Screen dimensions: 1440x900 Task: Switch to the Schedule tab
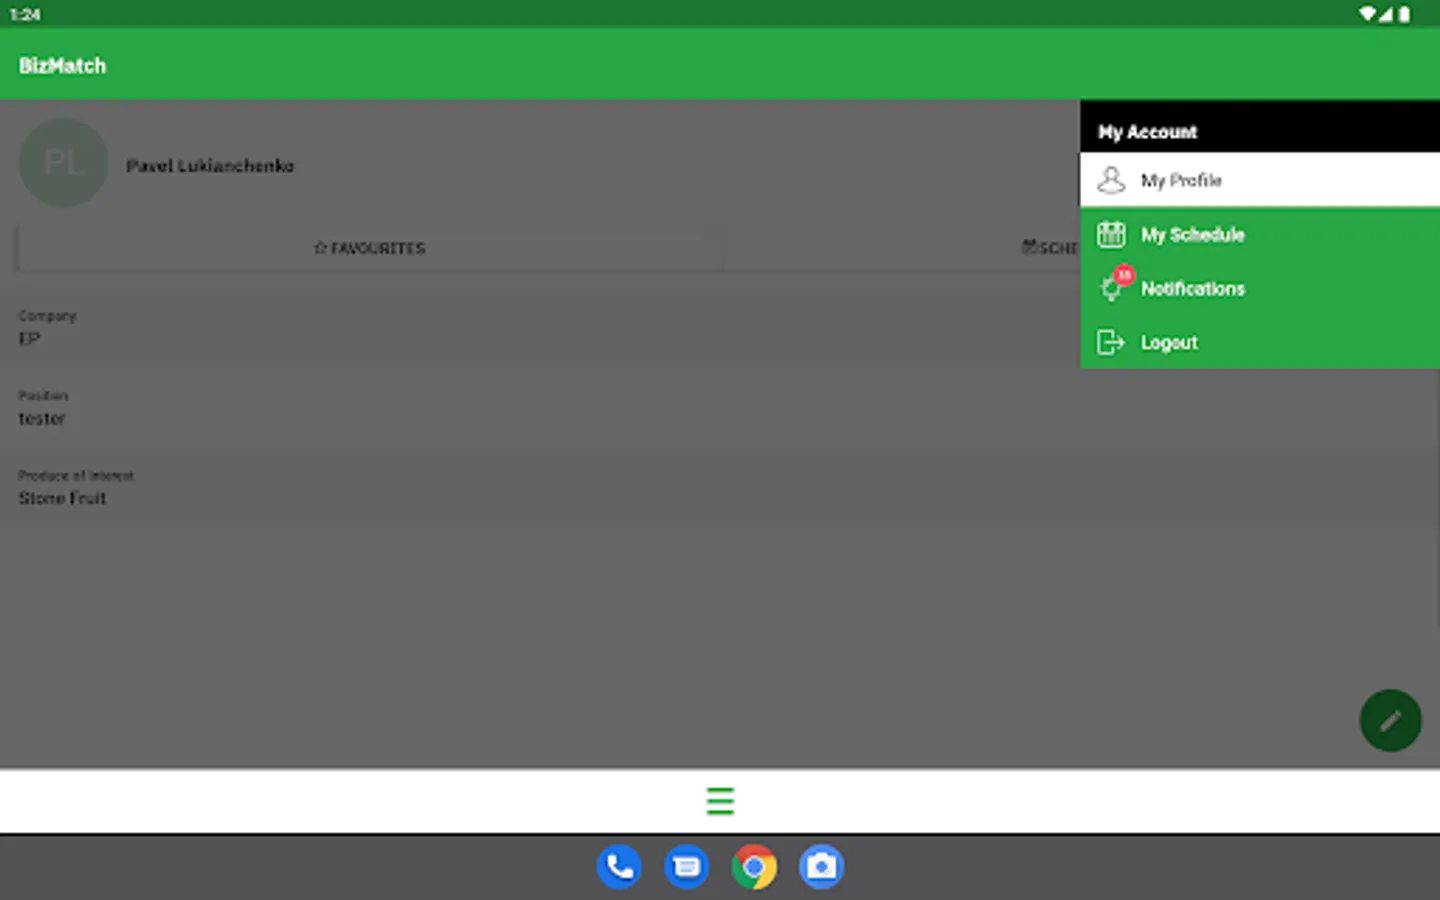tap(1050, 248)
